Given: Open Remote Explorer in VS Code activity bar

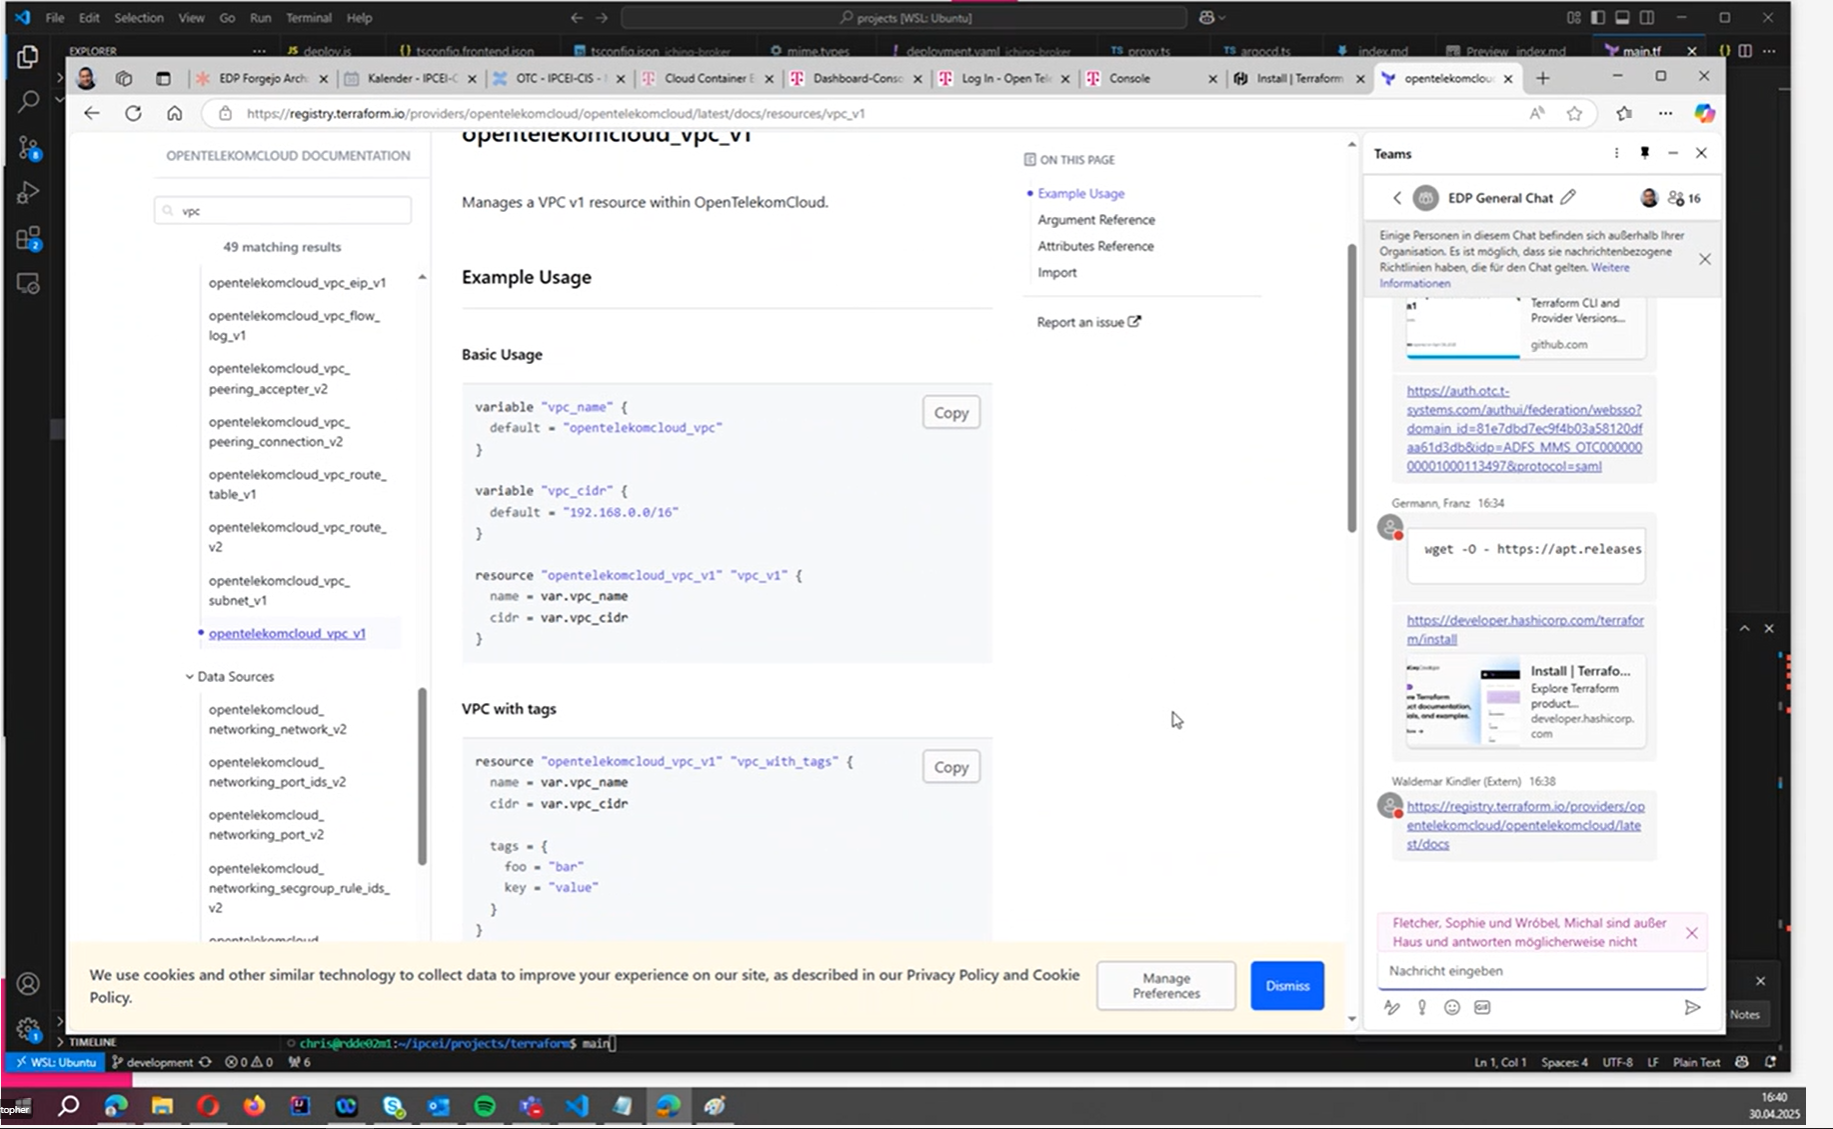Looking at the screenshot, I should point(28,284).
